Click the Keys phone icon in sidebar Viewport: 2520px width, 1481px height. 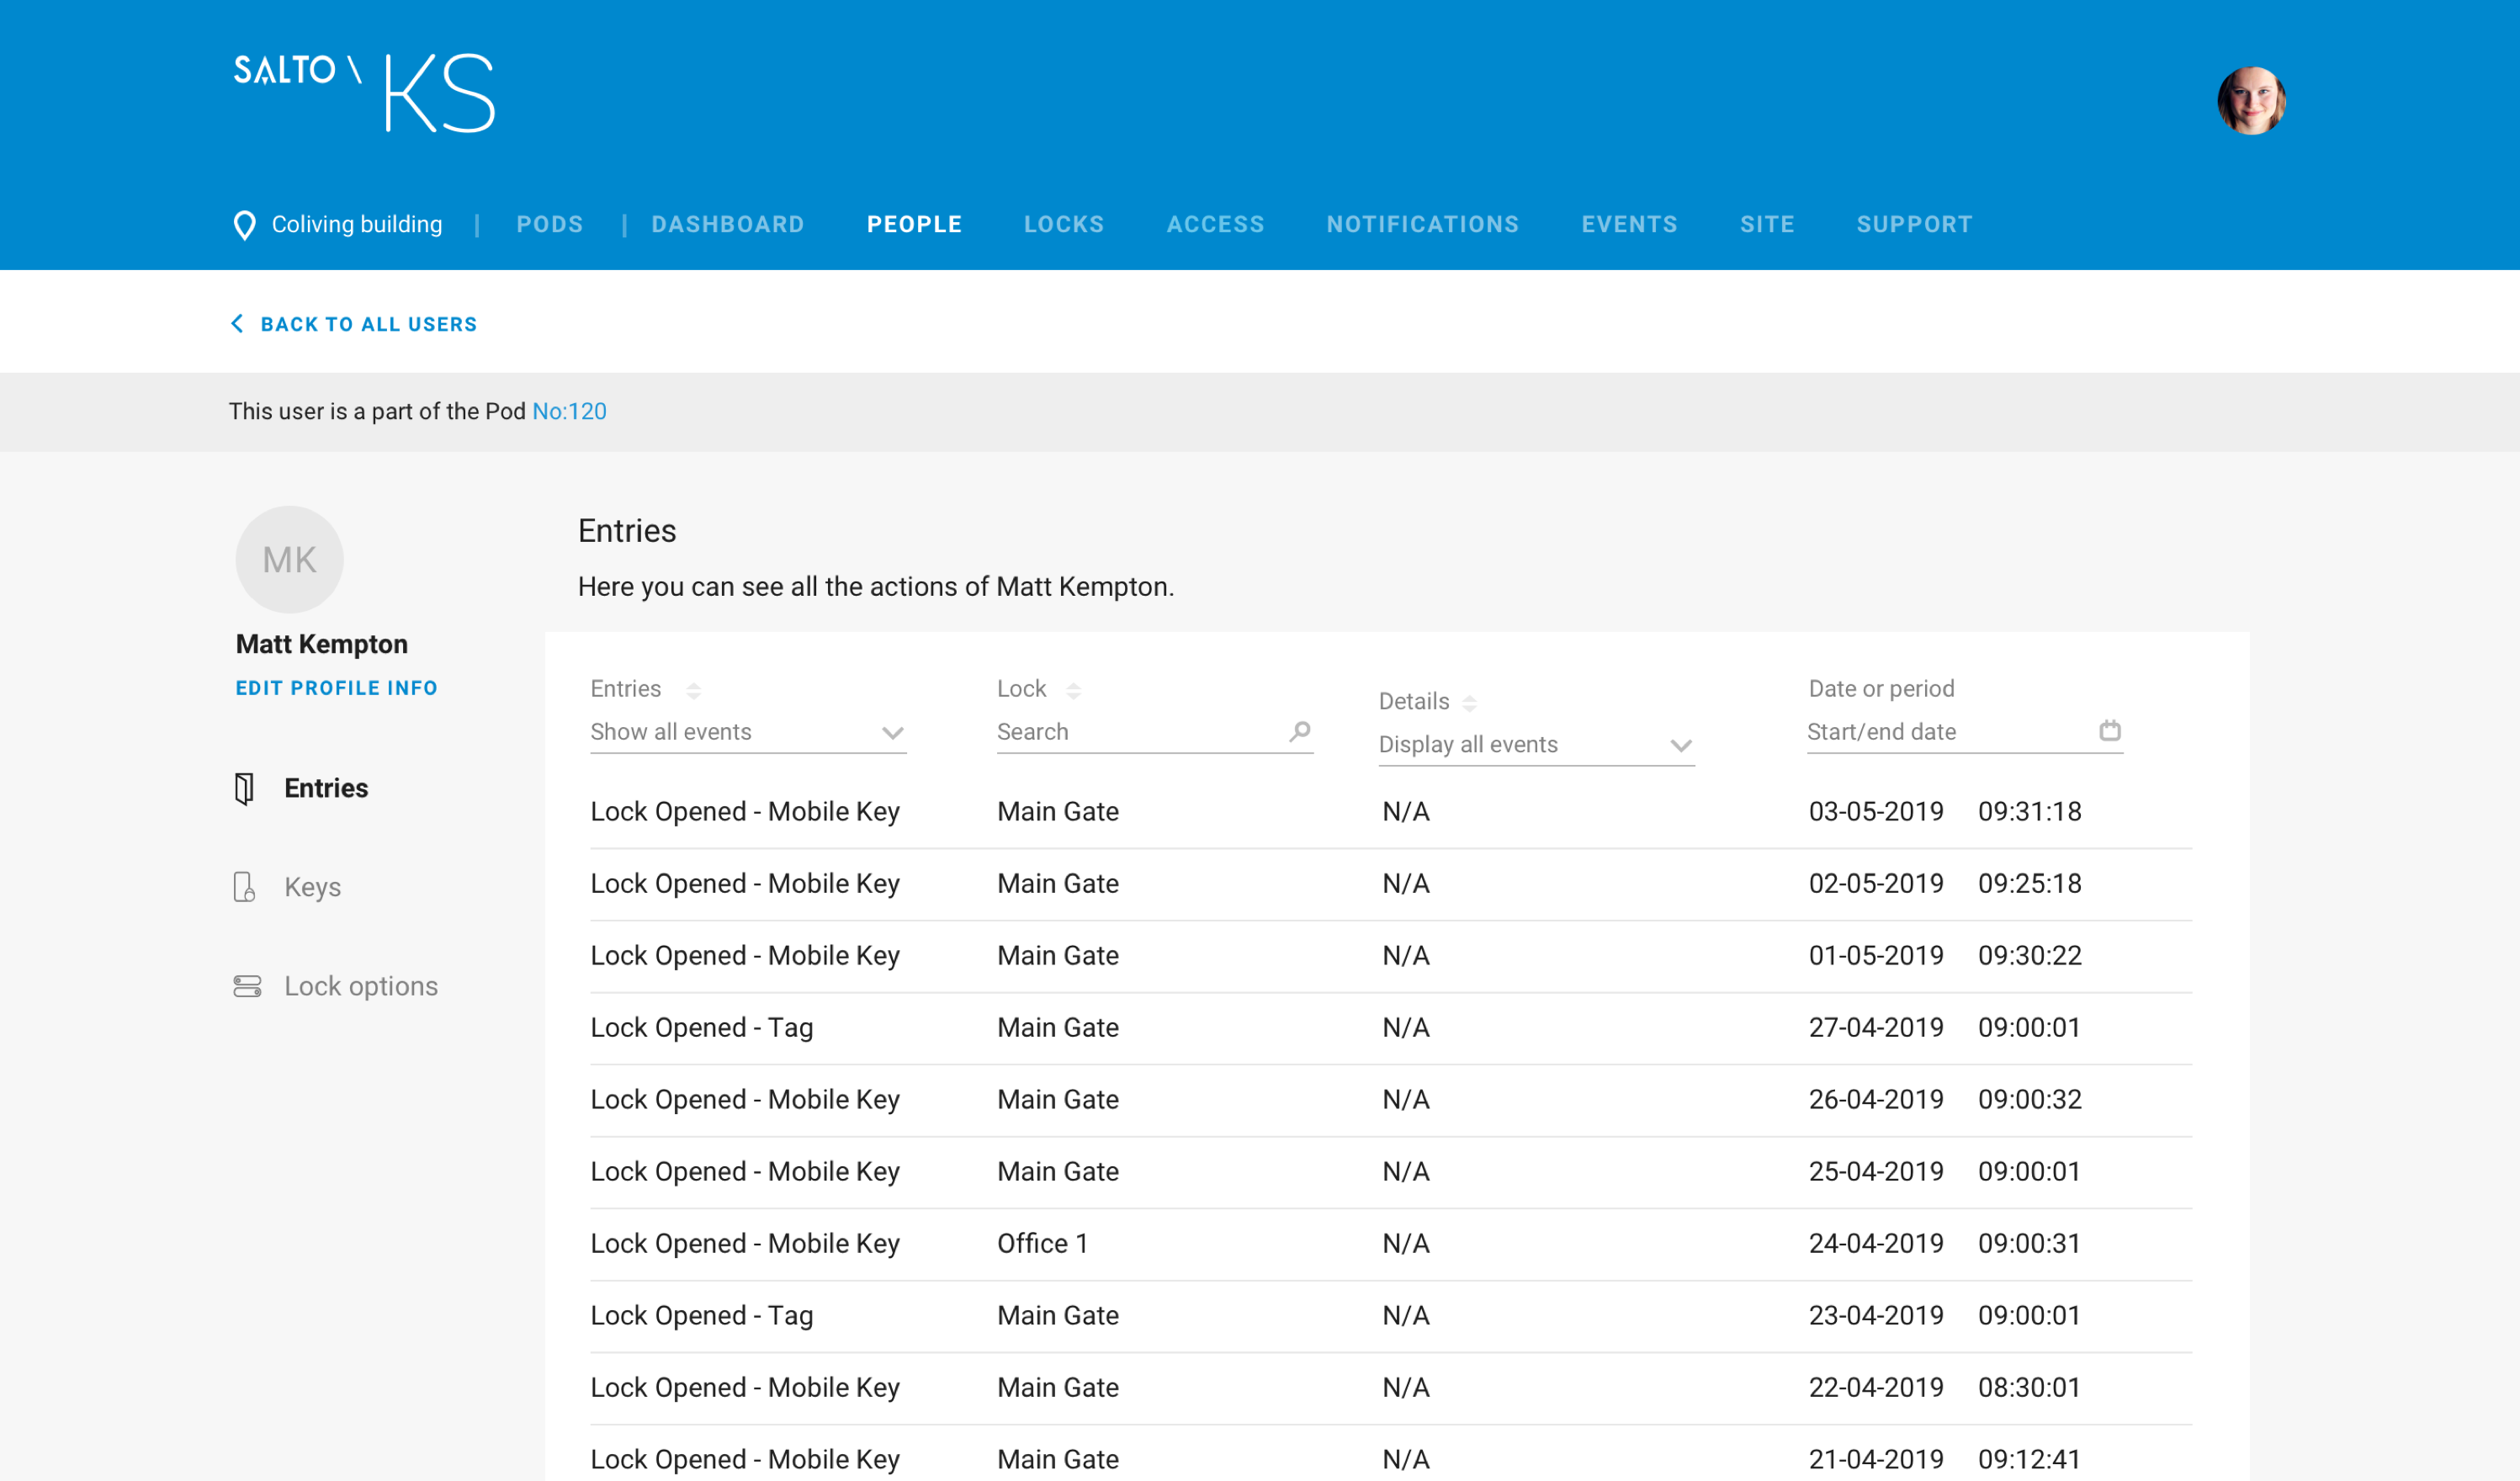pyautogui.click(x=244, y=887)
